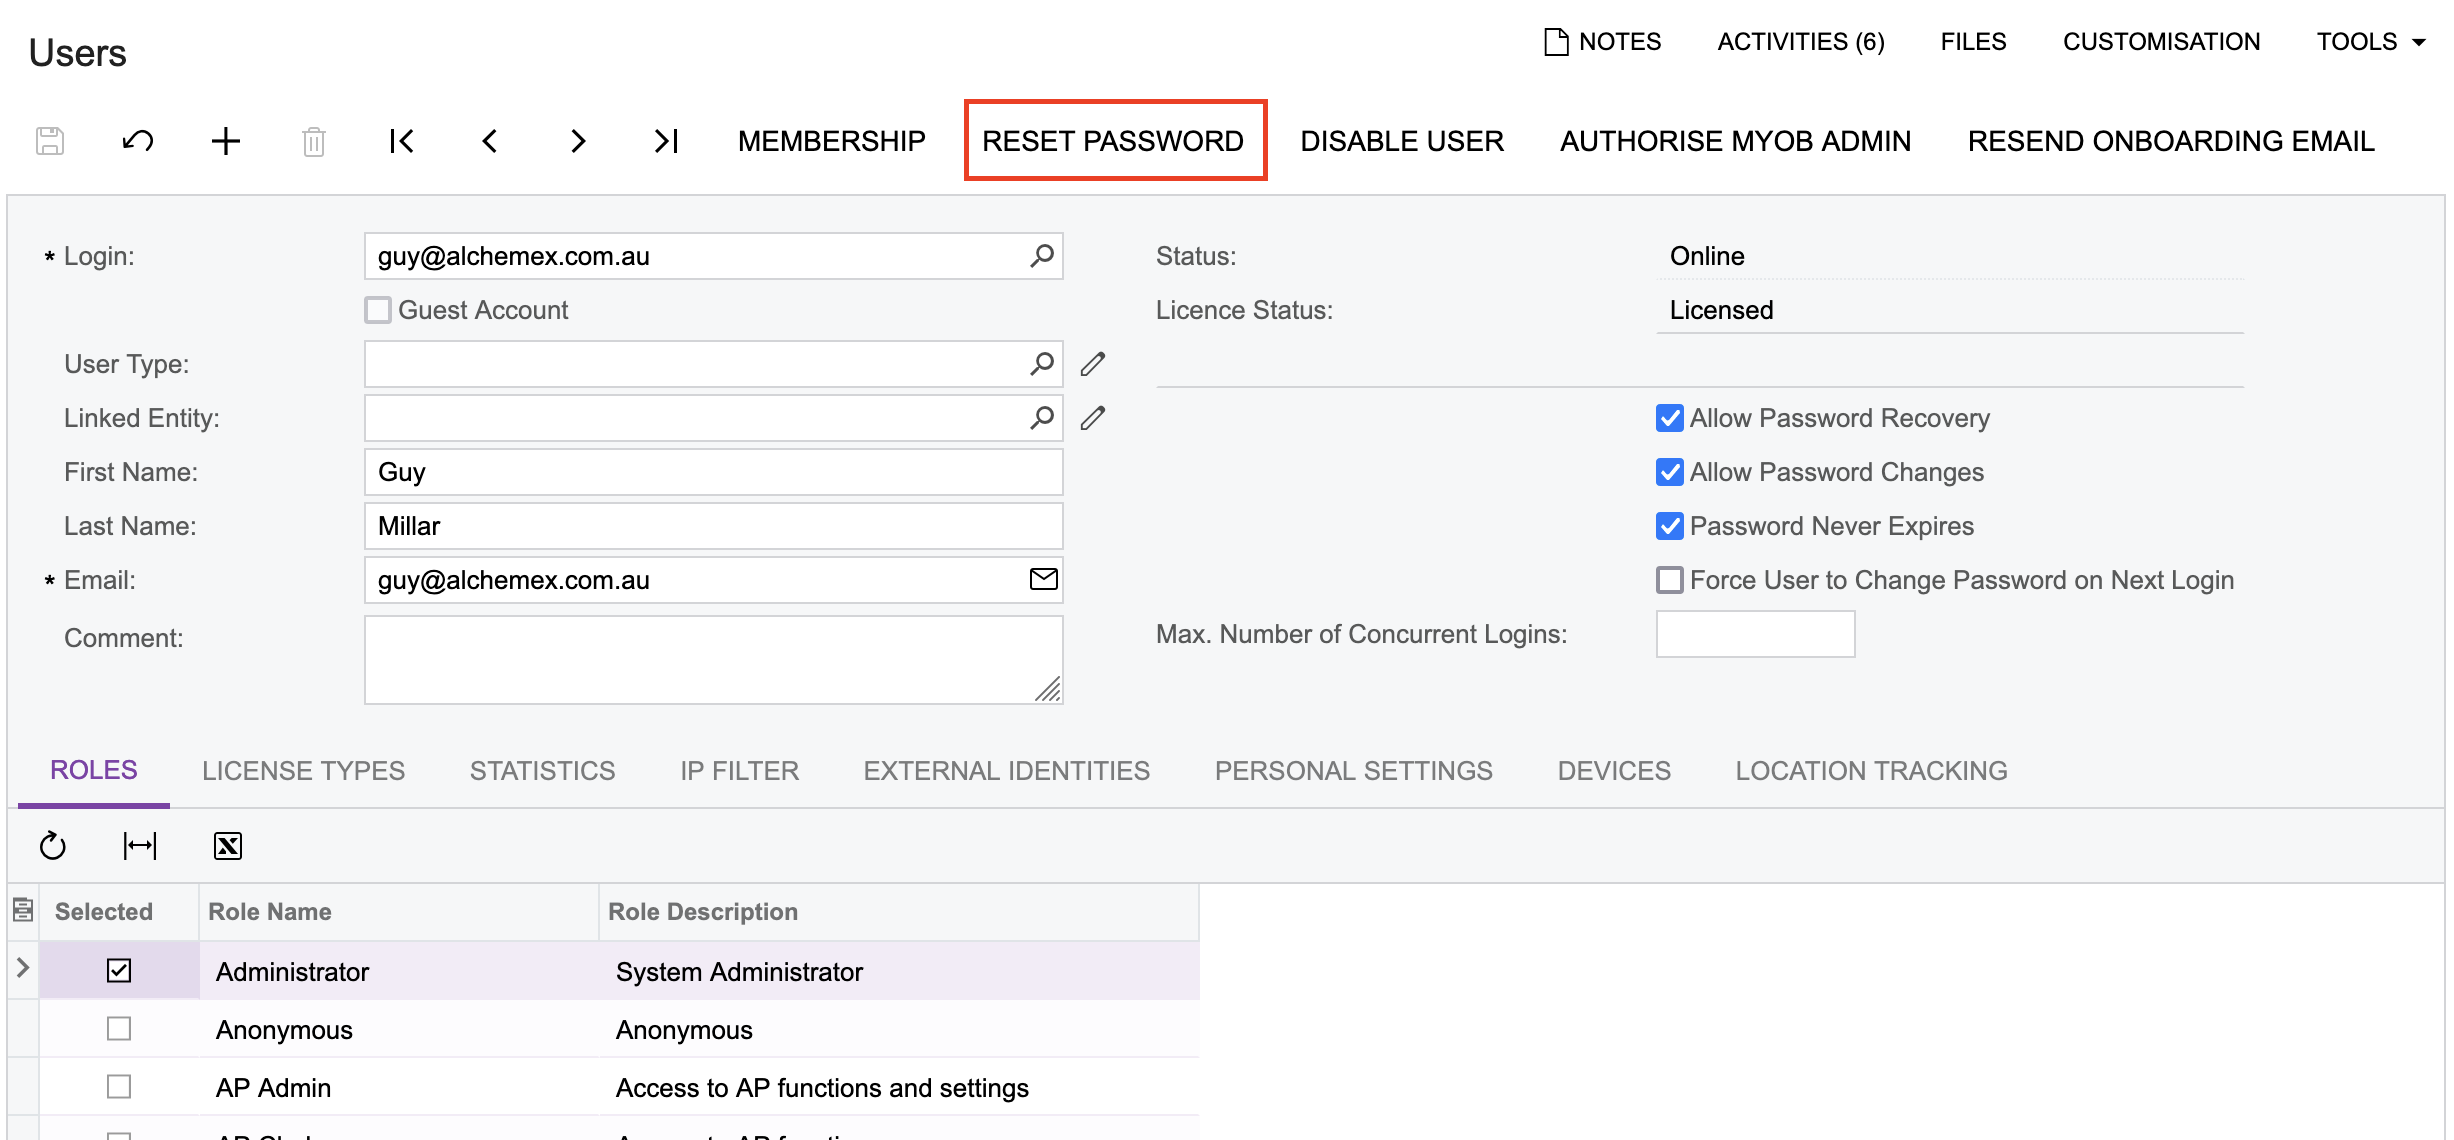Screen dimensions: 2454x1140
Task: Go to next record arrow
Action: (x=578, y=141)
